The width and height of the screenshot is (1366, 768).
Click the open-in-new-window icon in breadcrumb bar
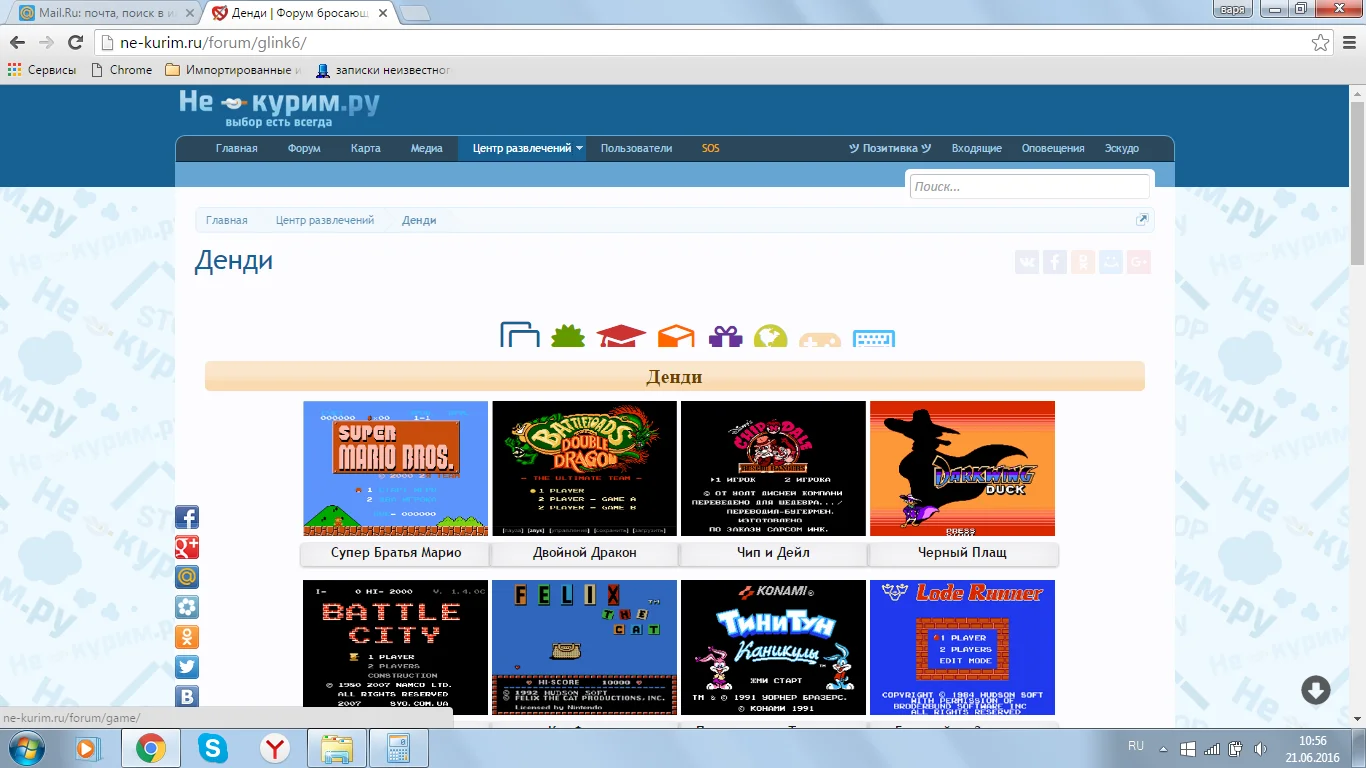[1142, 220]
